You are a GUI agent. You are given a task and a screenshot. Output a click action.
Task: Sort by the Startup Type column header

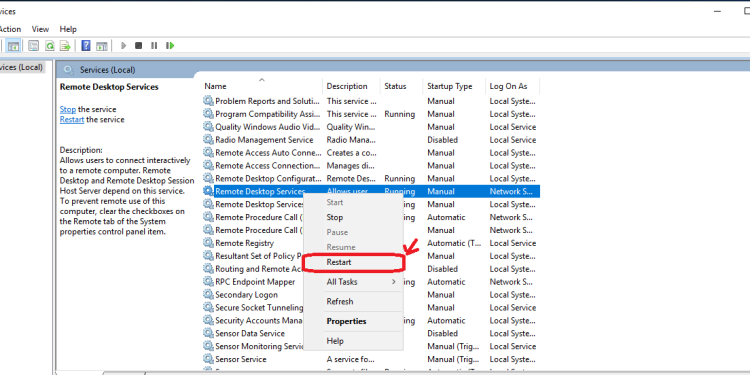click(454, 87)
